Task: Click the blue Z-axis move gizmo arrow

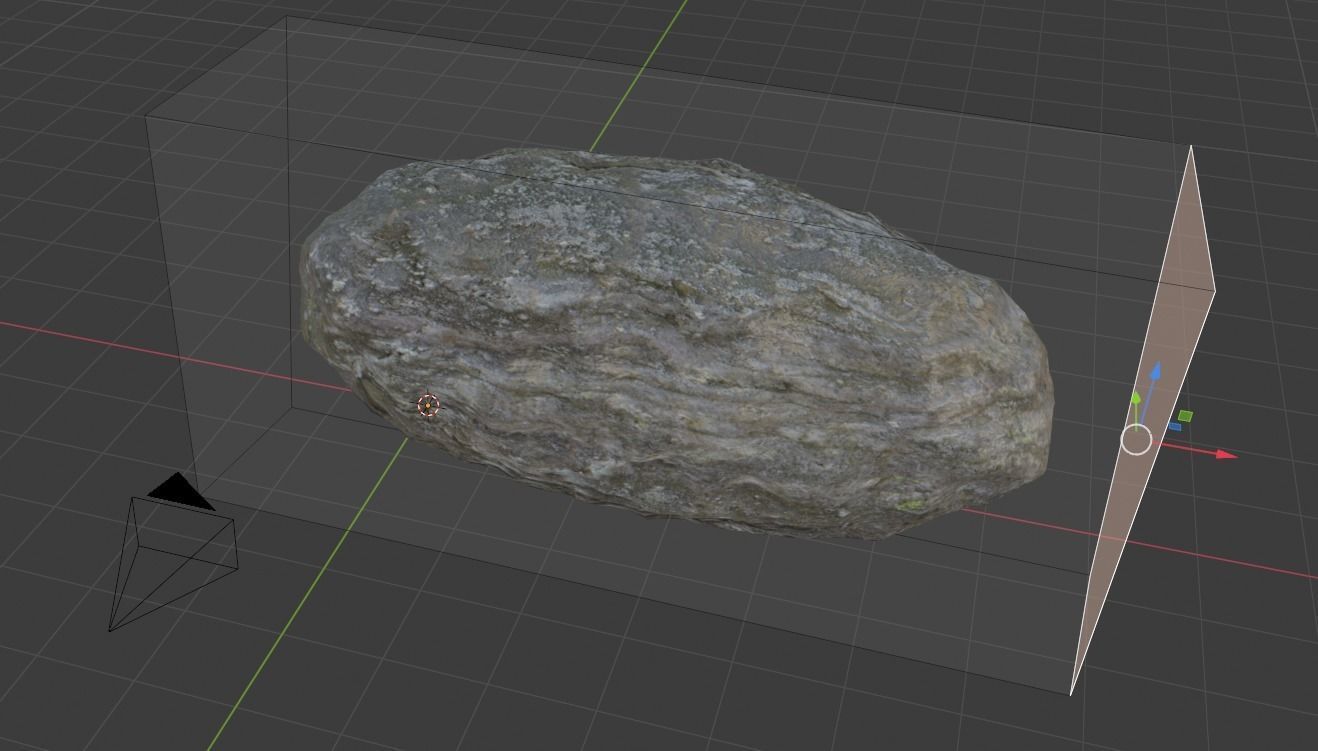Action: (x=1155, y=373)
